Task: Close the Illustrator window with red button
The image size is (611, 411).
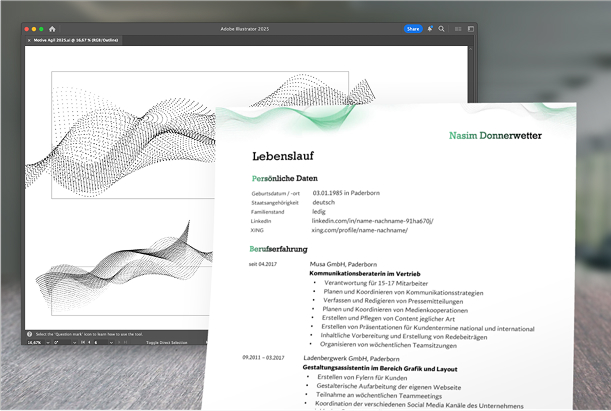Action: (x=26, y=29)
